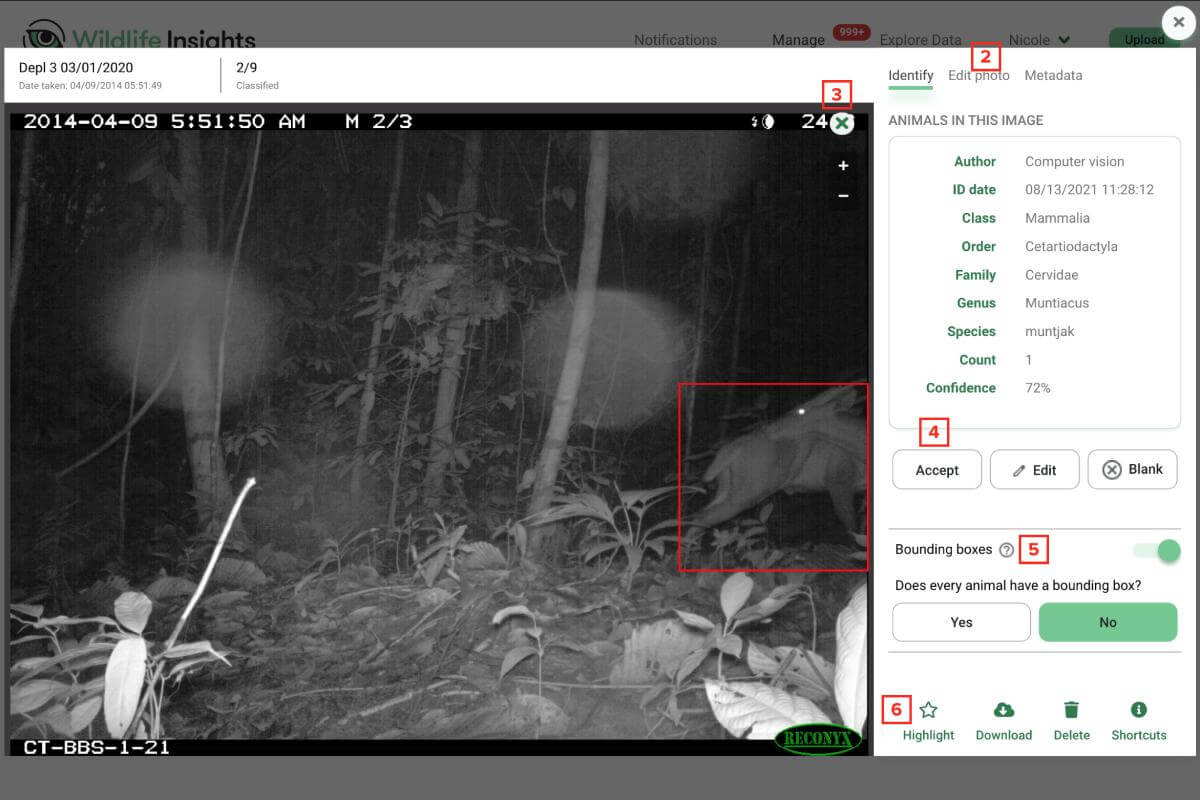Select the red bounding box on animal
This screenshot has width=1200, height=800.
tap(773, 477)
